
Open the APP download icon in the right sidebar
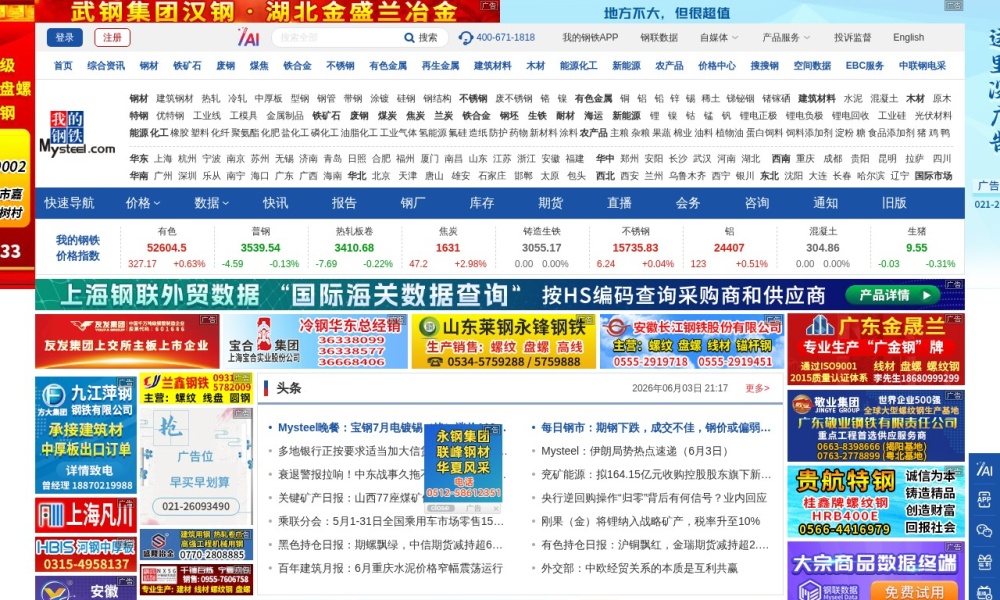pos(984,500)
